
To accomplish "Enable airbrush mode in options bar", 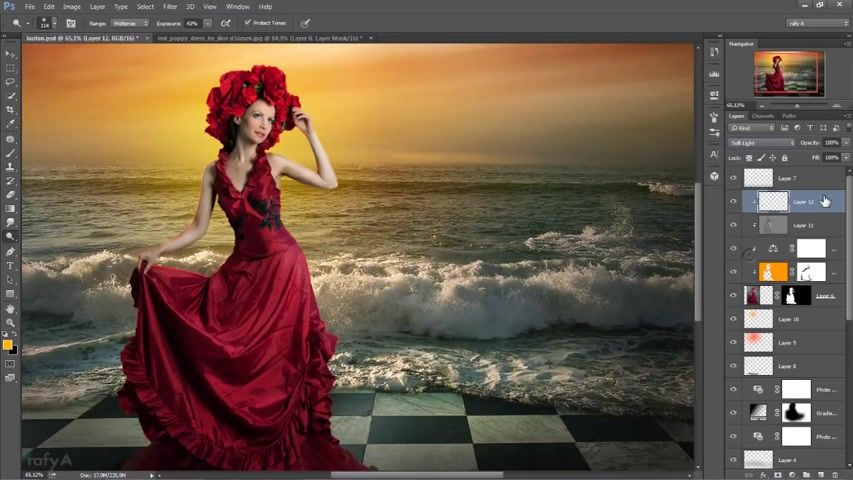I will coord(226,23).
